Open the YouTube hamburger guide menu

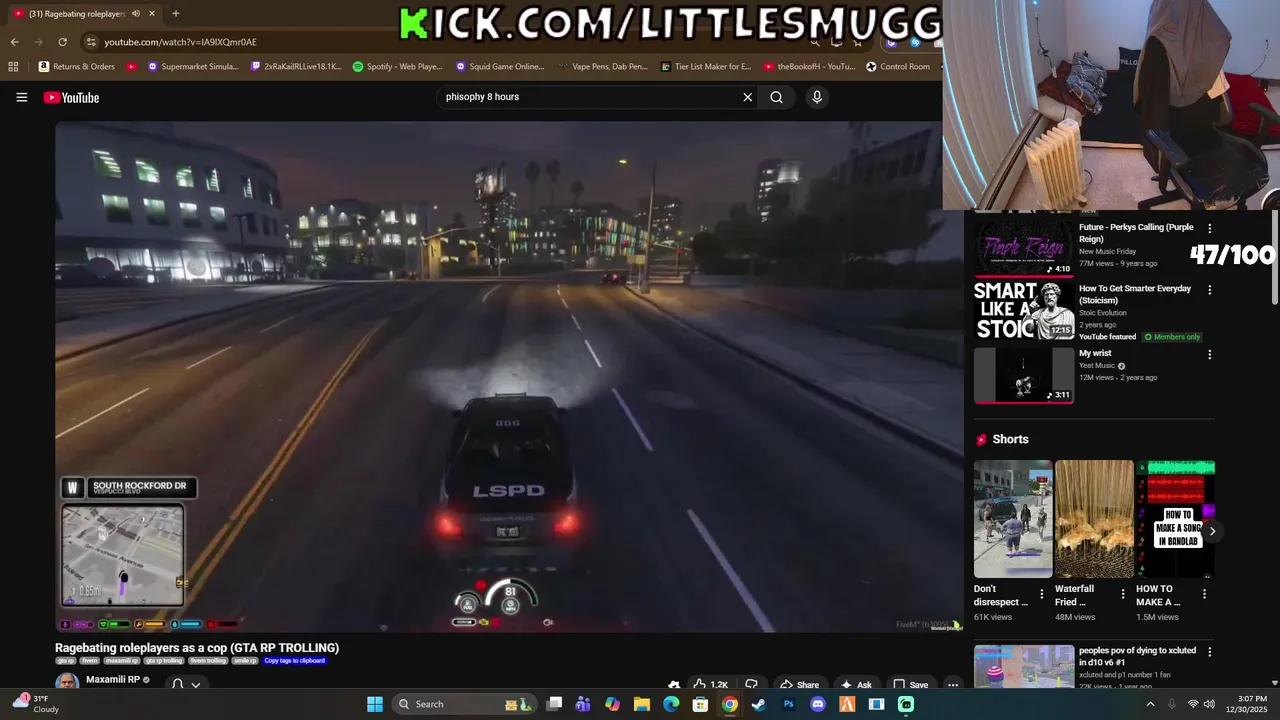[x=21, y=97]
